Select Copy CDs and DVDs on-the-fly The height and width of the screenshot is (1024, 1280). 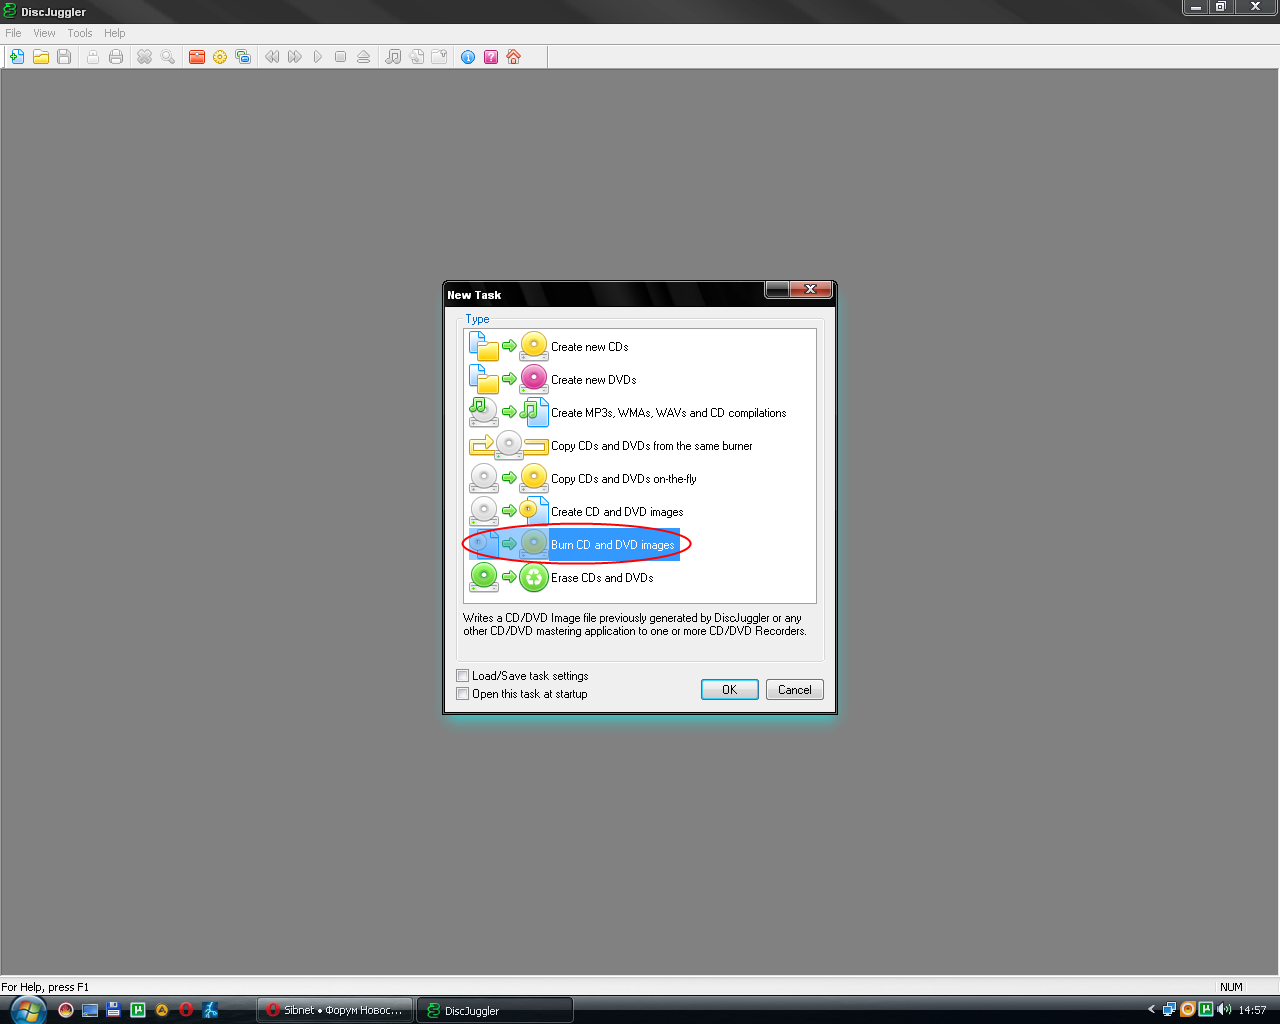click(583, 479)
